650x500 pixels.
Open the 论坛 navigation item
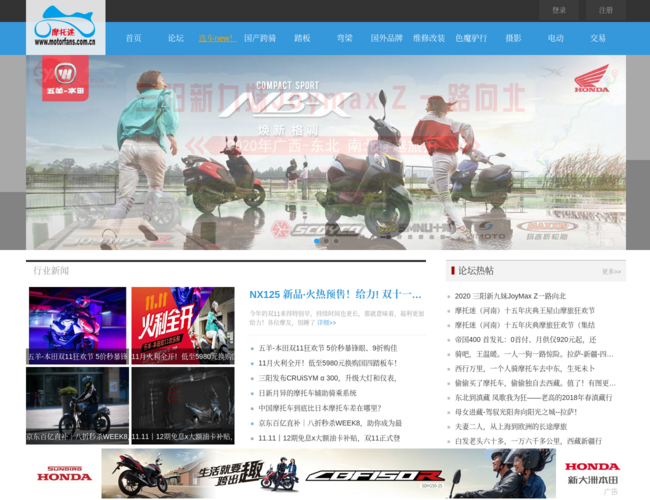pyautogui.click(x=176, y=38)
